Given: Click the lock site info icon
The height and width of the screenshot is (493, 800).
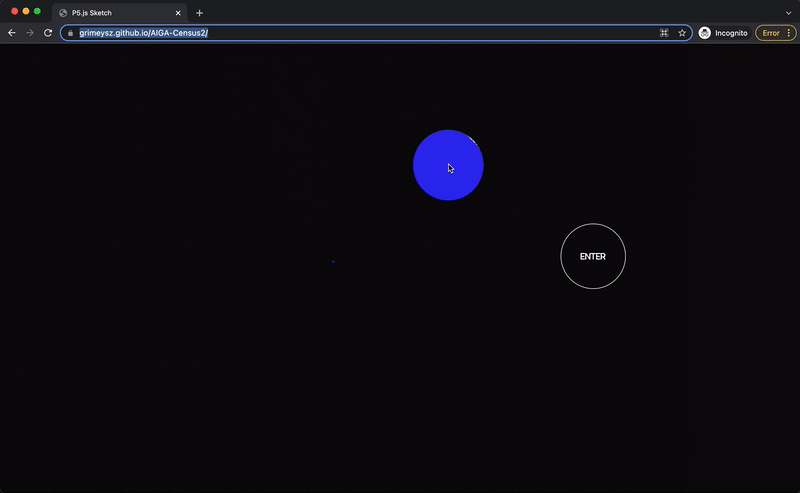Looking at the screenshot, I should 70,33.
